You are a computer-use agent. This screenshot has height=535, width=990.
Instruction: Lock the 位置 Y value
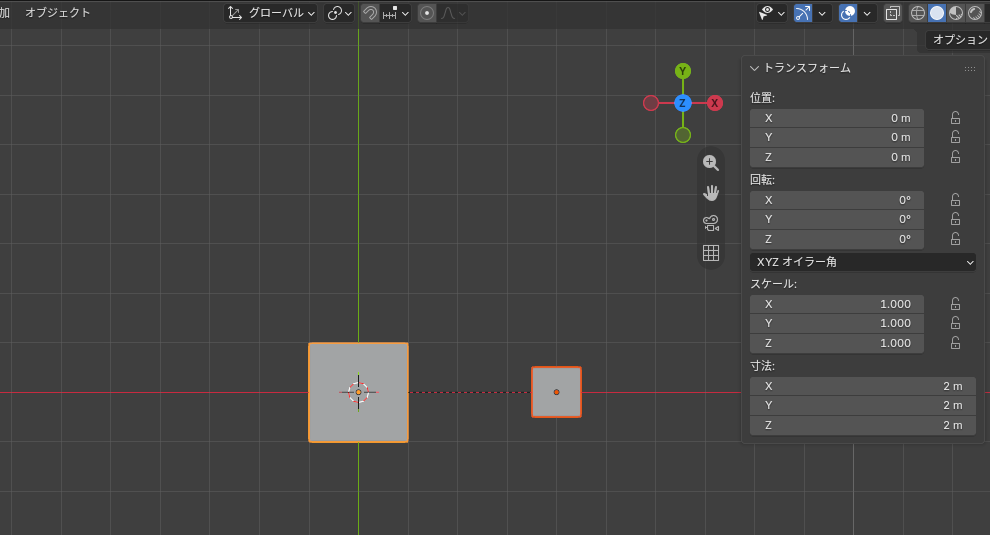955,137
